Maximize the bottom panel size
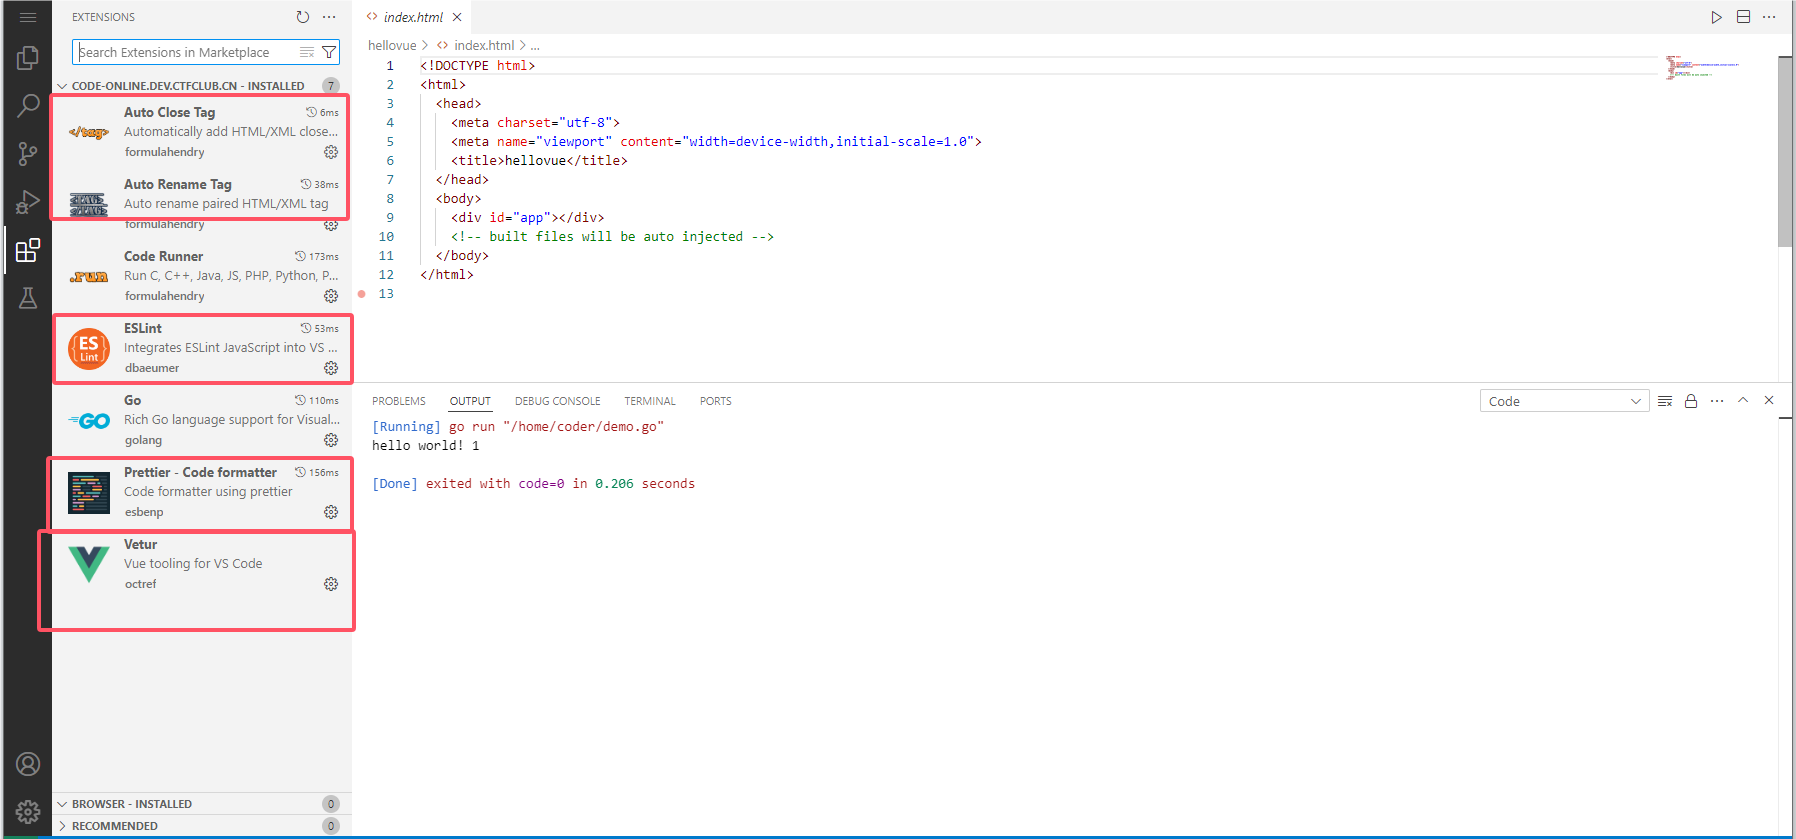This screenshot has width=1796, height=839. (1743, 400)
